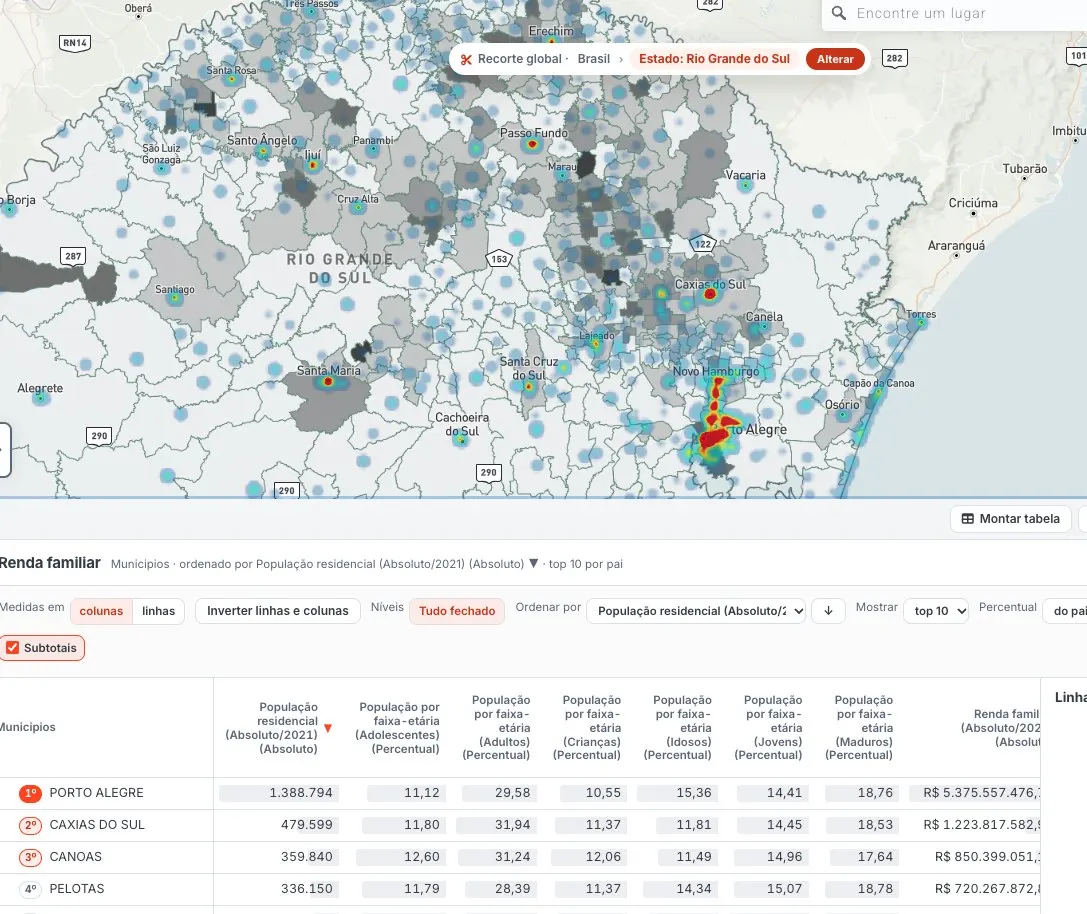
Task: Select Estado: Rio Grande do Sul chip
Action: pyautogui.click(x=714, y=59)
